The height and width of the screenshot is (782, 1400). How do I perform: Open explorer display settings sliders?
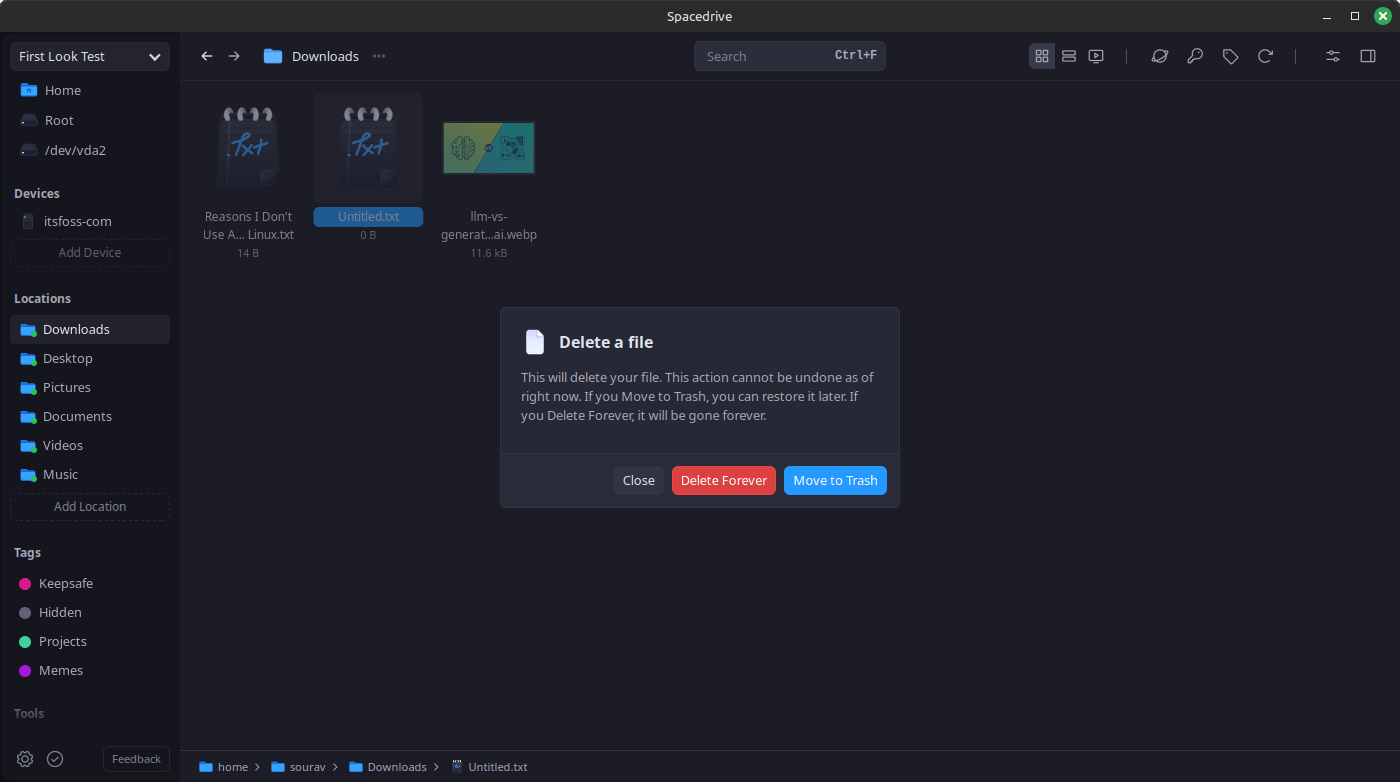[1333, 56]
